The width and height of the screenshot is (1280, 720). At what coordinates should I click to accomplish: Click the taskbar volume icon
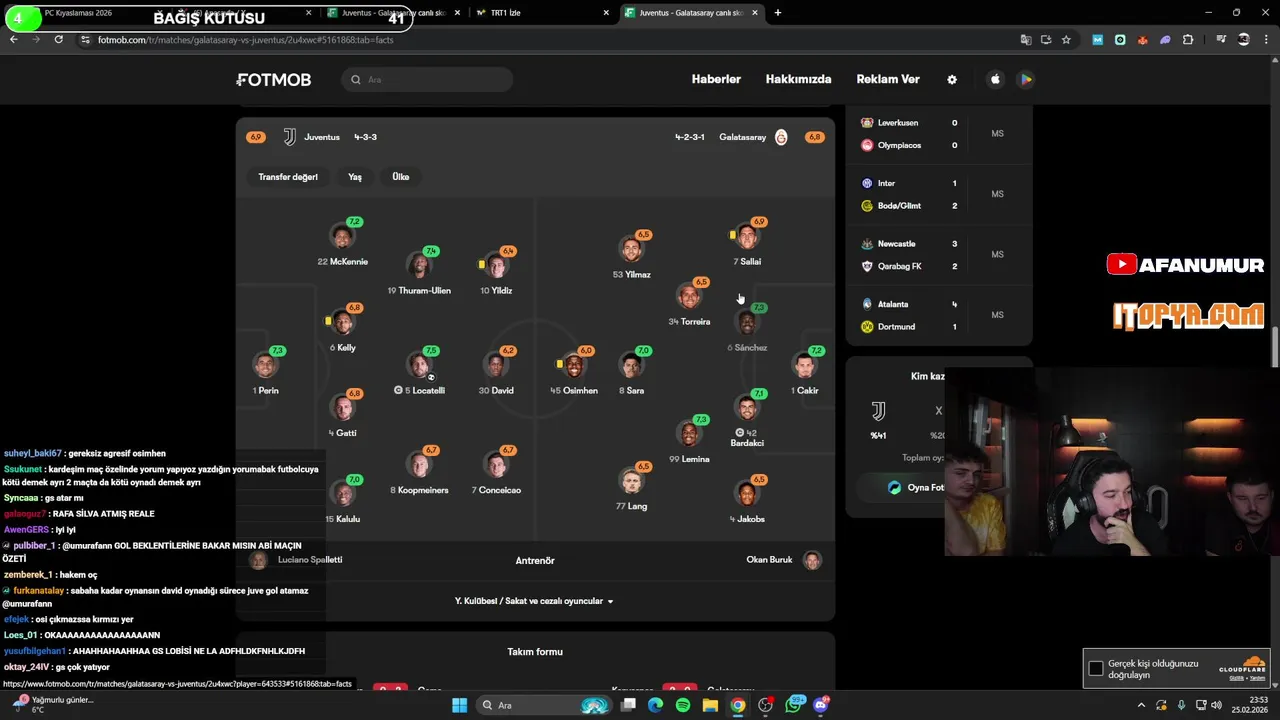(x=1216, y=705)
